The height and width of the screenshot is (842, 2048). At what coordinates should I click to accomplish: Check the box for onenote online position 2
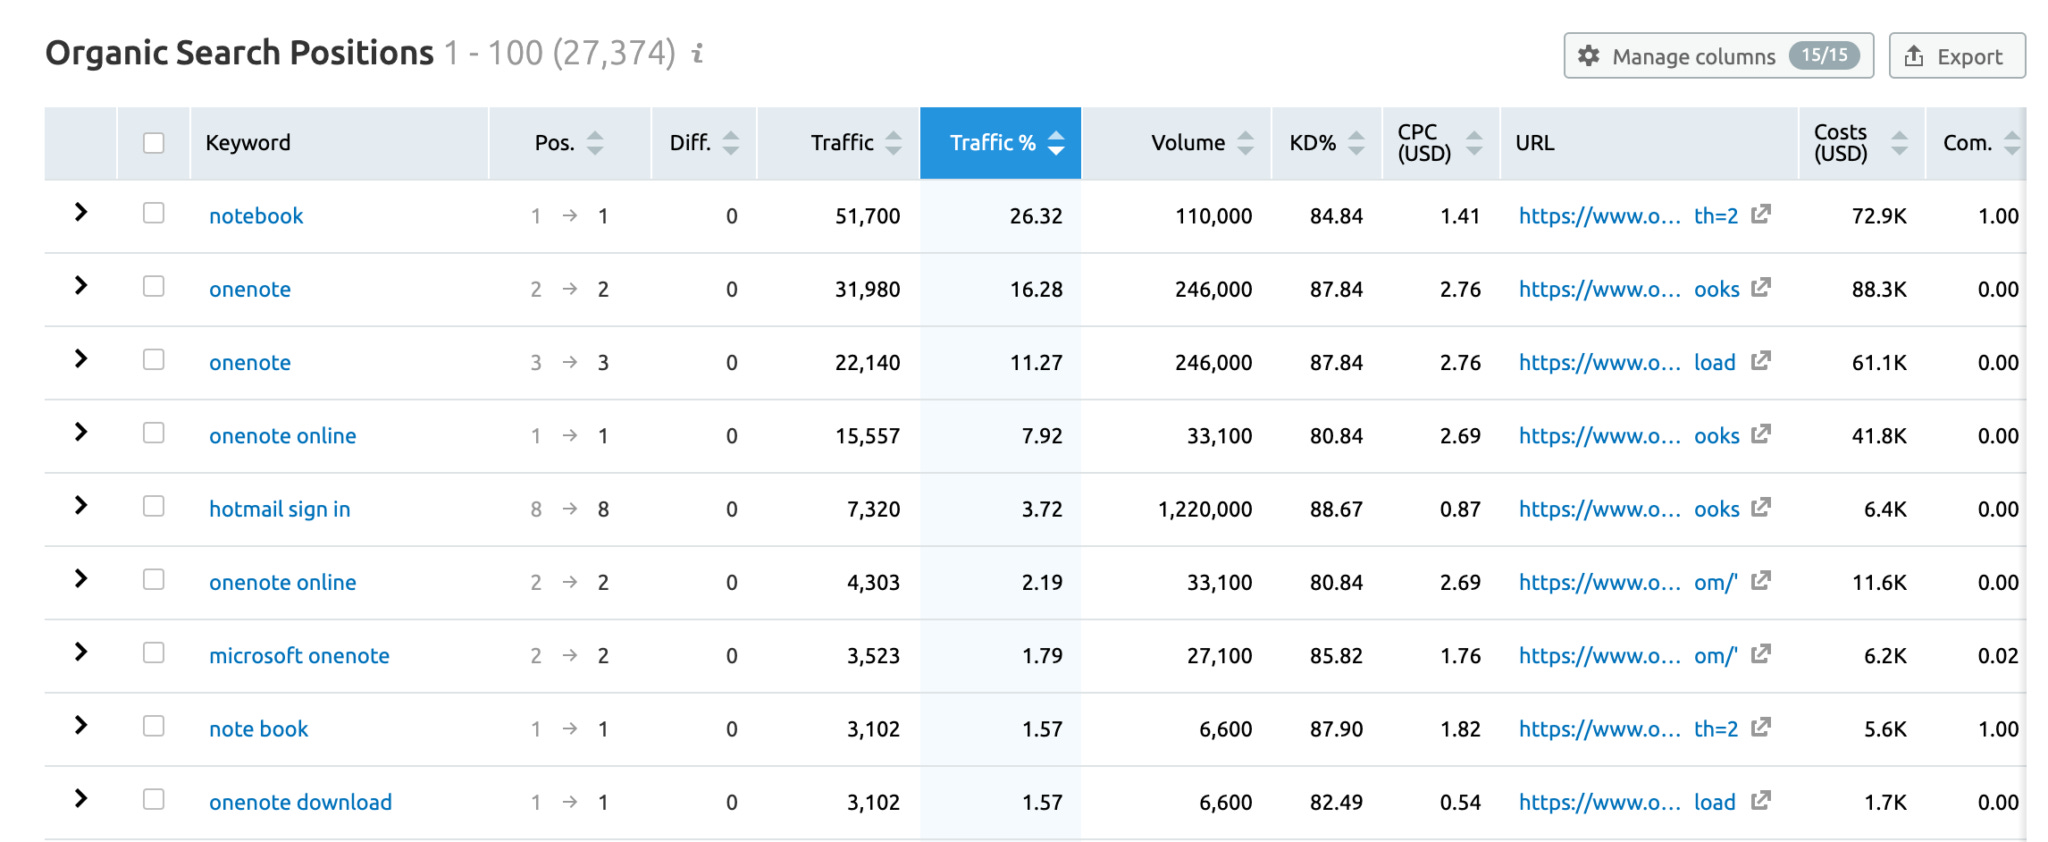click(x=153, y=579)
